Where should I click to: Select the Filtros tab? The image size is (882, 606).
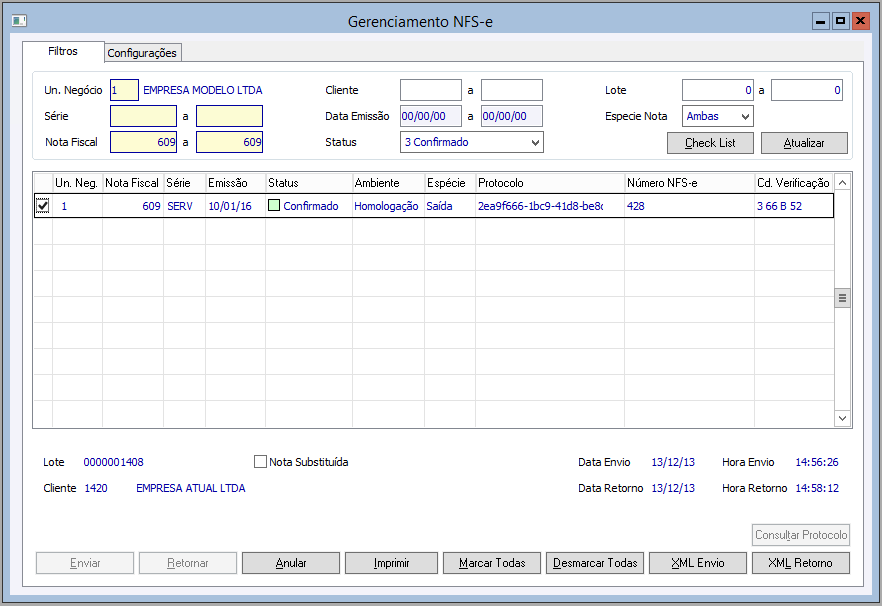[63, 51]
